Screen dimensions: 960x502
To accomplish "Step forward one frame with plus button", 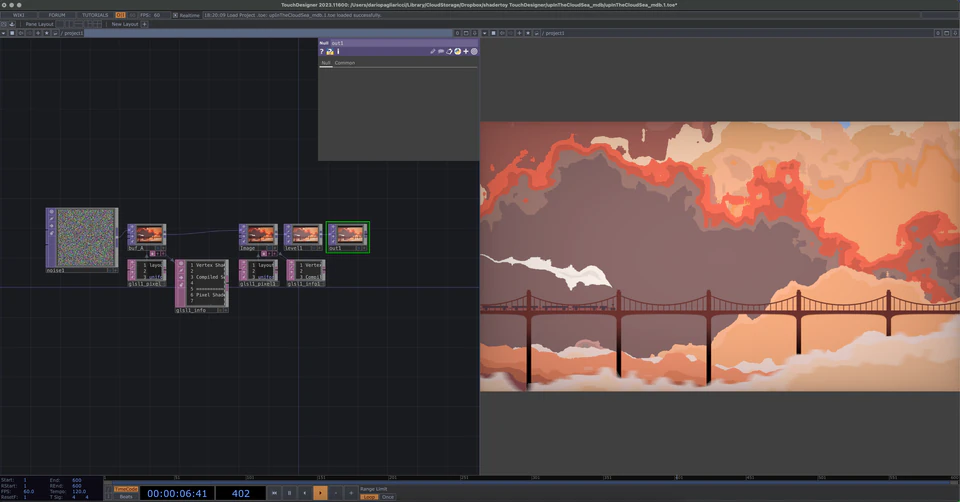I will click(x=351, y=493).
